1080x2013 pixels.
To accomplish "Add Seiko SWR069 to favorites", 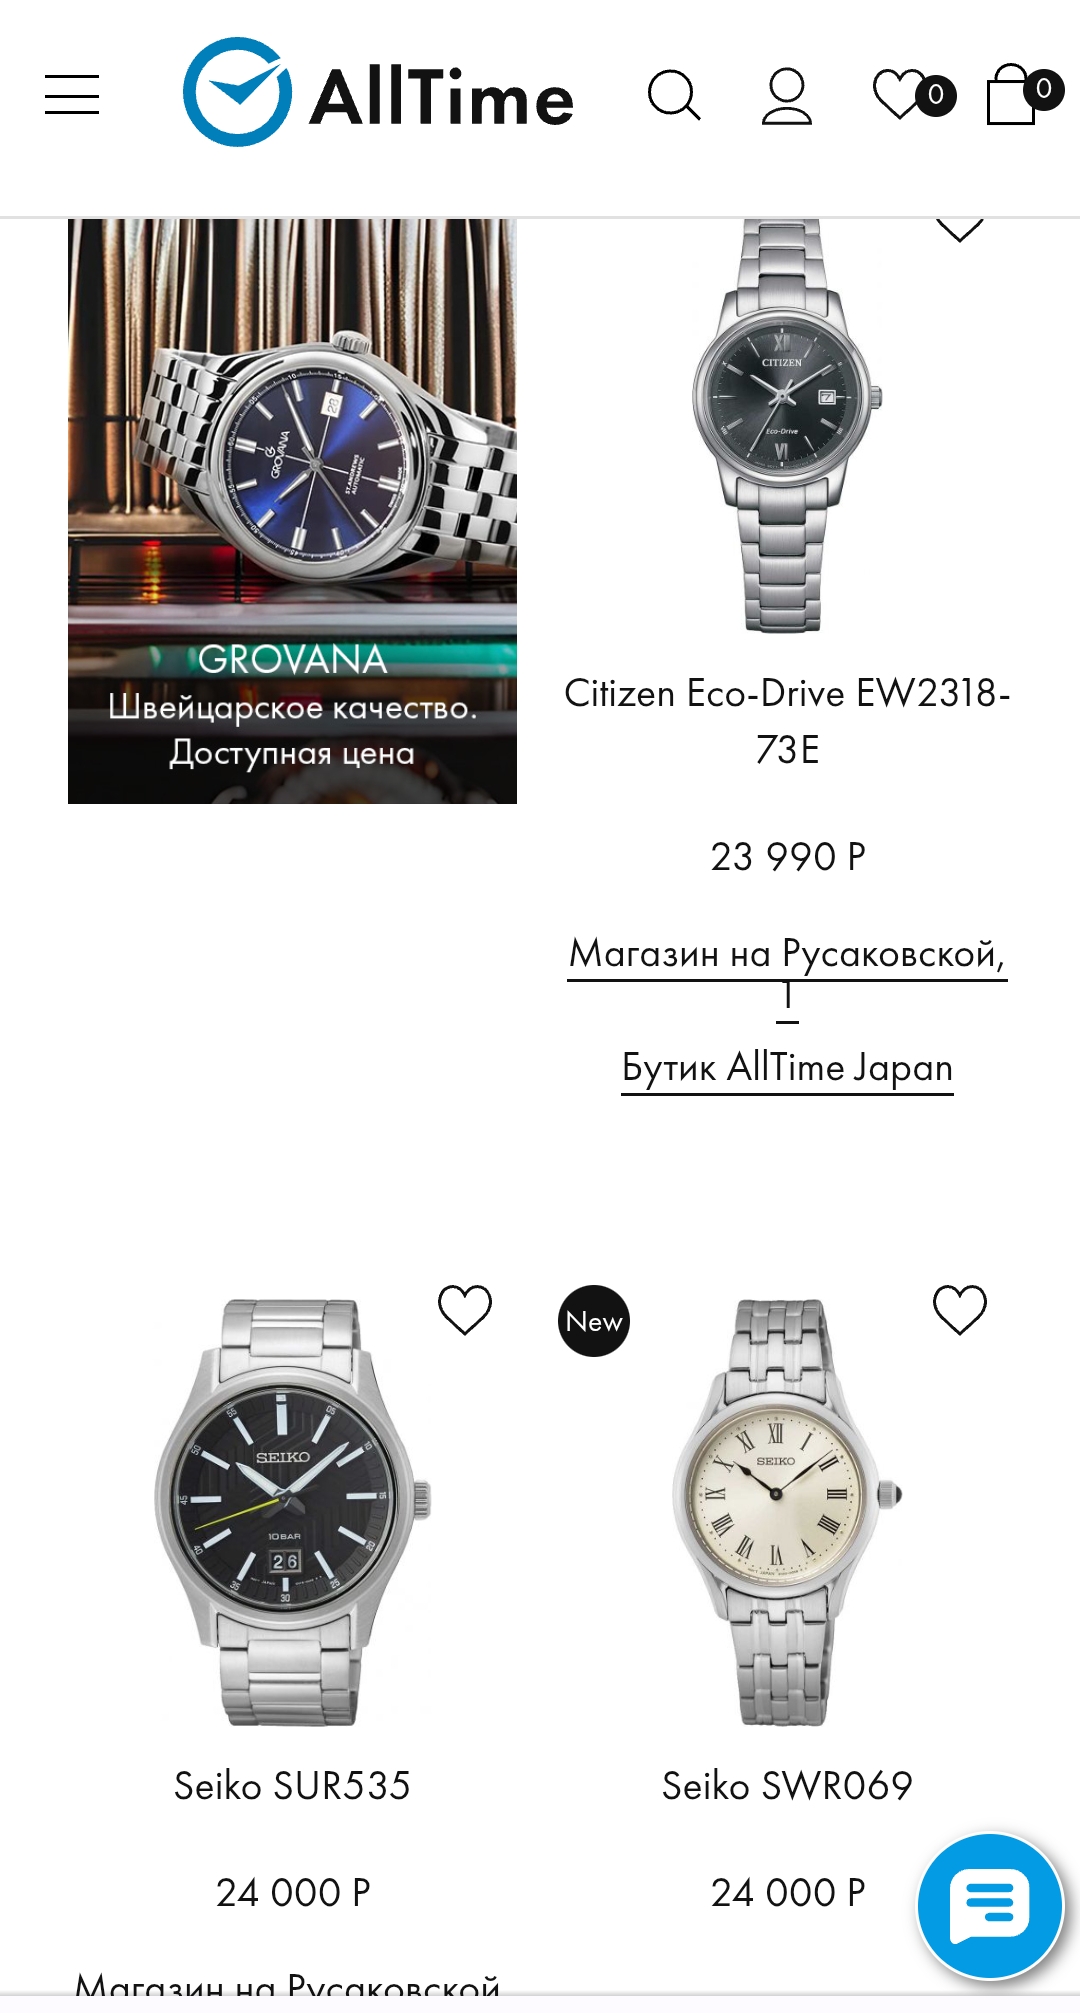I will click(960, 1309).
